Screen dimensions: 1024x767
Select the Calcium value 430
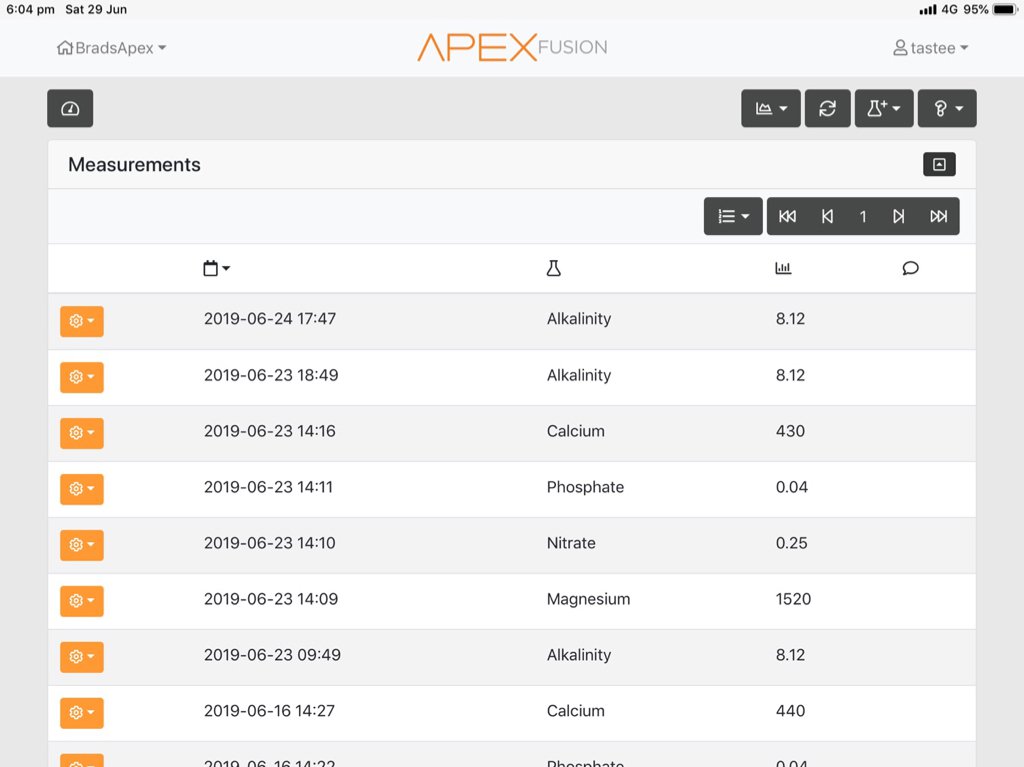coord(790,431)
